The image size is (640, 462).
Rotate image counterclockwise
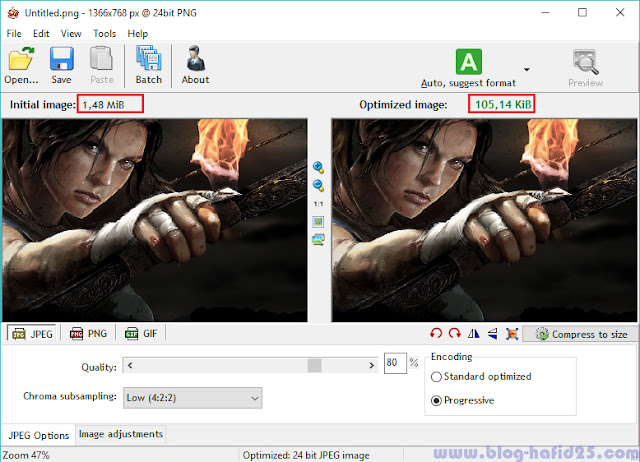[436, 334]
